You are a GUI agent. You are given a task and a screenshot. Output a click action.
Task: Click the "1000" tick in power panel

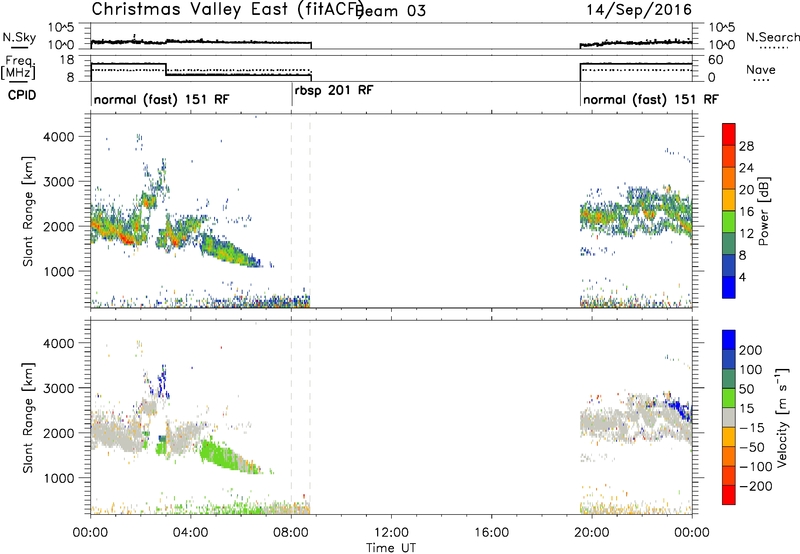click(59, 271)
